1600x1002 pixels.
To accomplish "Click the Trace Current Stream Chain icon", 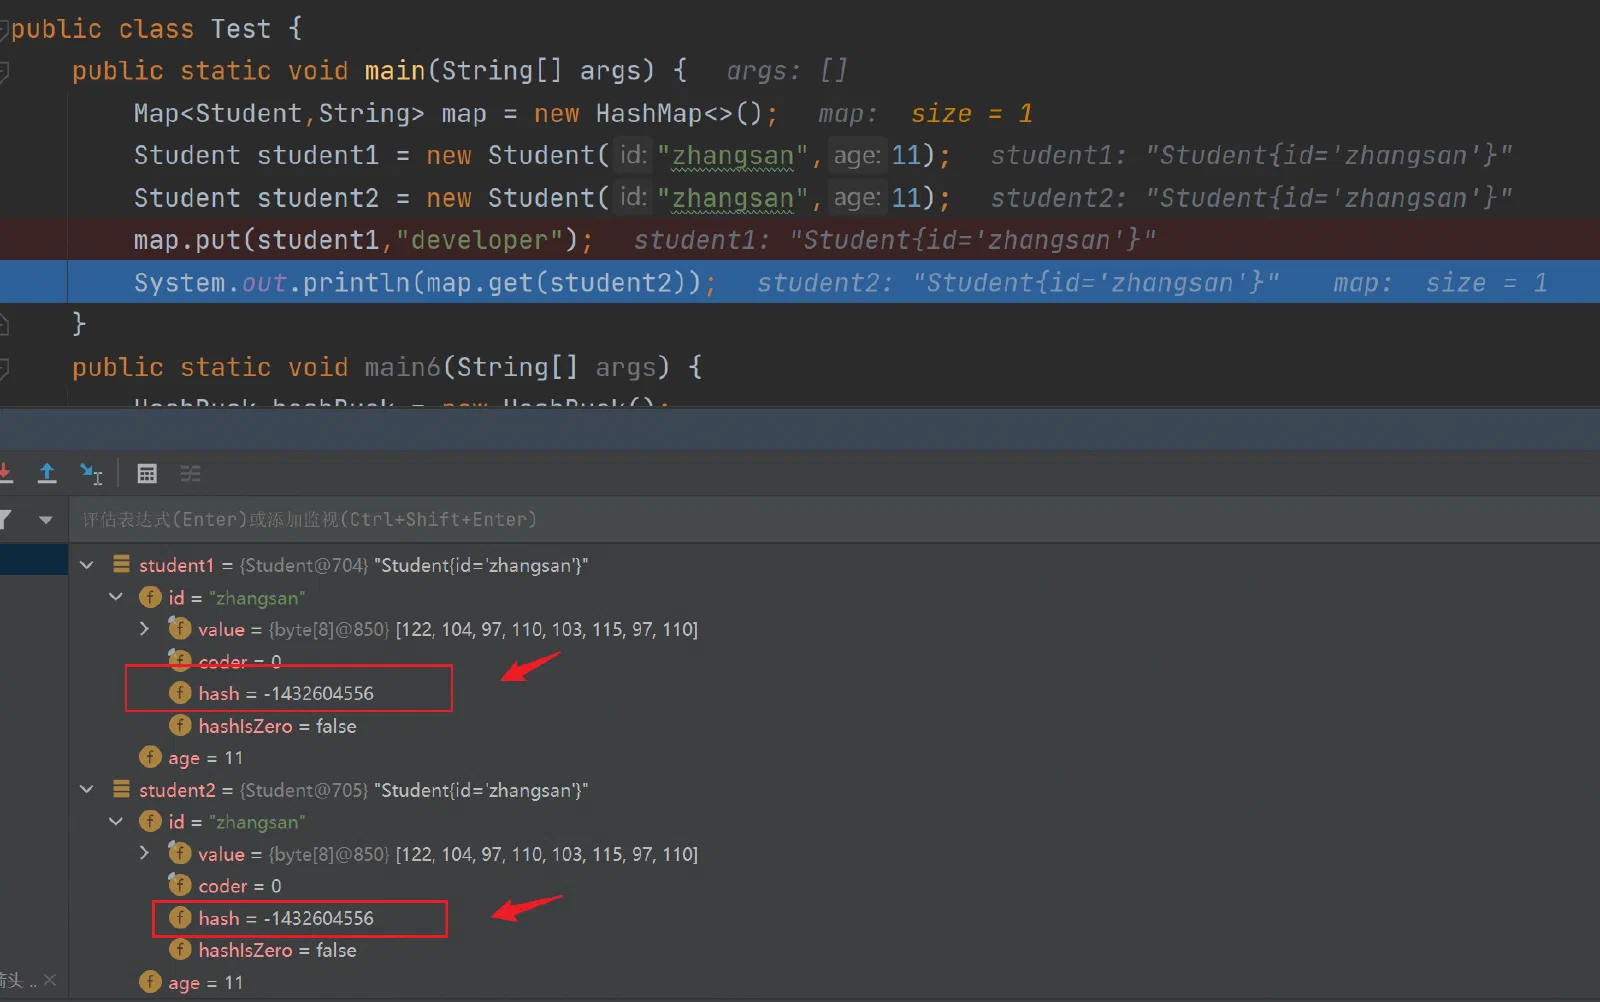I will pos(190,473).
